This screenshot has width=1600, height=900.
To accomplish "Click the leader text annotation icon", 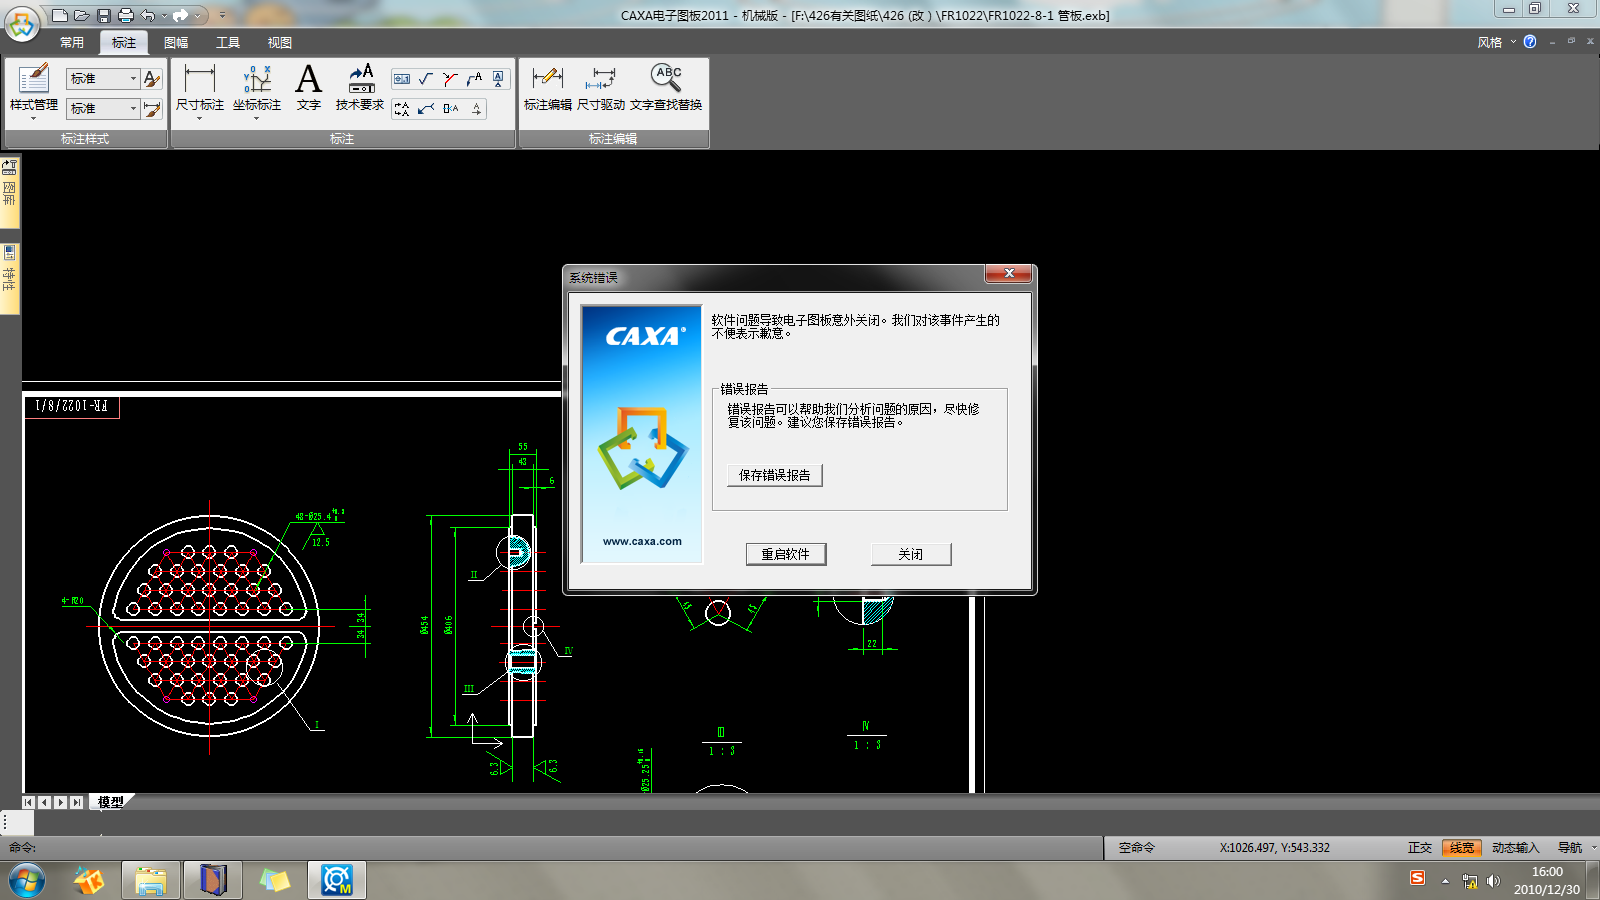I will pyautogui.click(x=474, y=79).
